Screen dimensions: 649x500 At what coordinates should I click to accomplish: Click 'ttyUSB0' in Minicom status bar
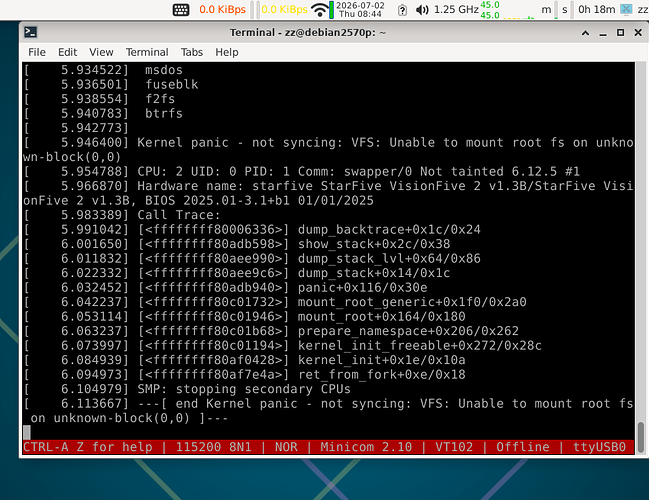[x=599, y=447]
